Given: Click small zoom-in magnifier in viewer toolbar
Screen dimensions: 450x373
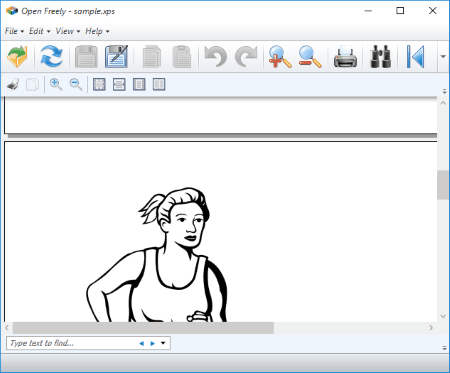Looking at the screenshot, I should click(x=56, y=84).
